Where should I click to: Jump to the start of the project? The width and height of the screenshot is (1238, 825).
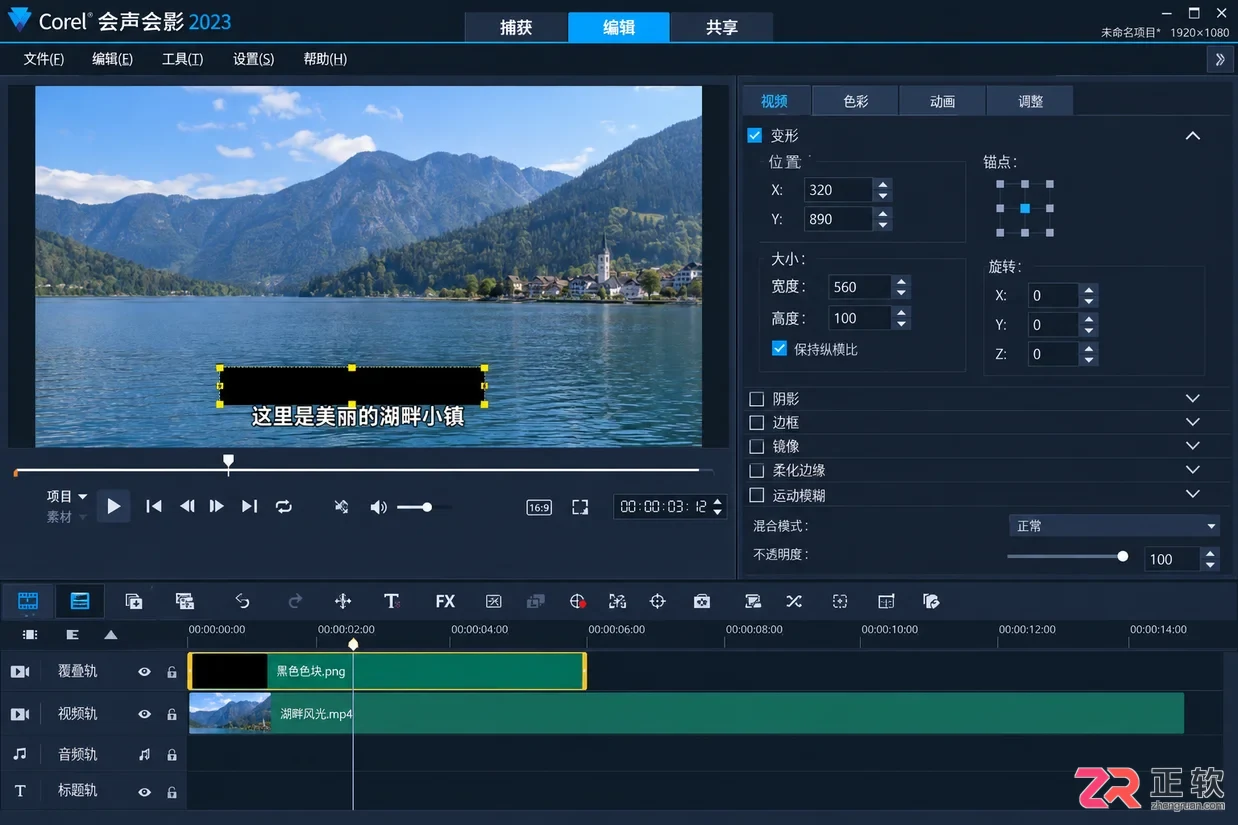coord(153,506)
